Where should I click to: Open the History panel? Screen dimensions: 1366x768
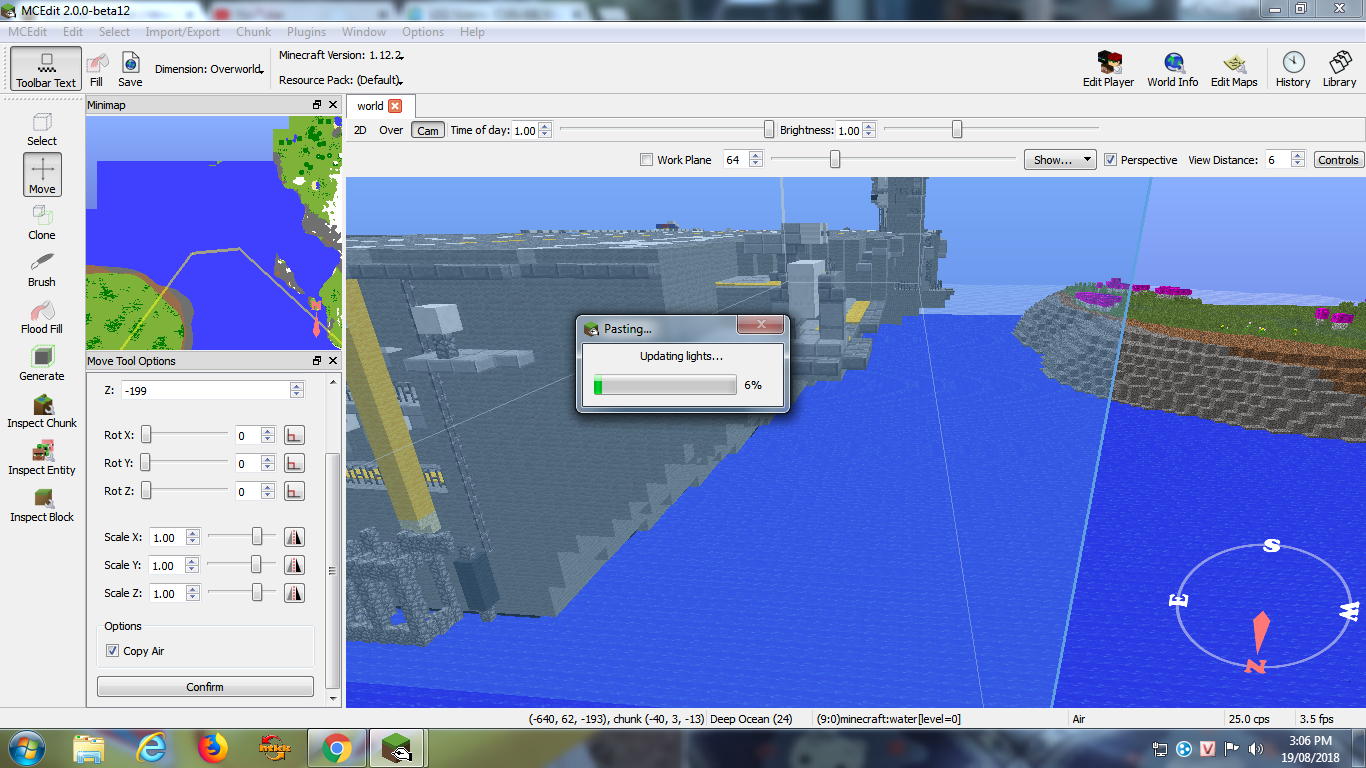click(x=1292, y=70)
